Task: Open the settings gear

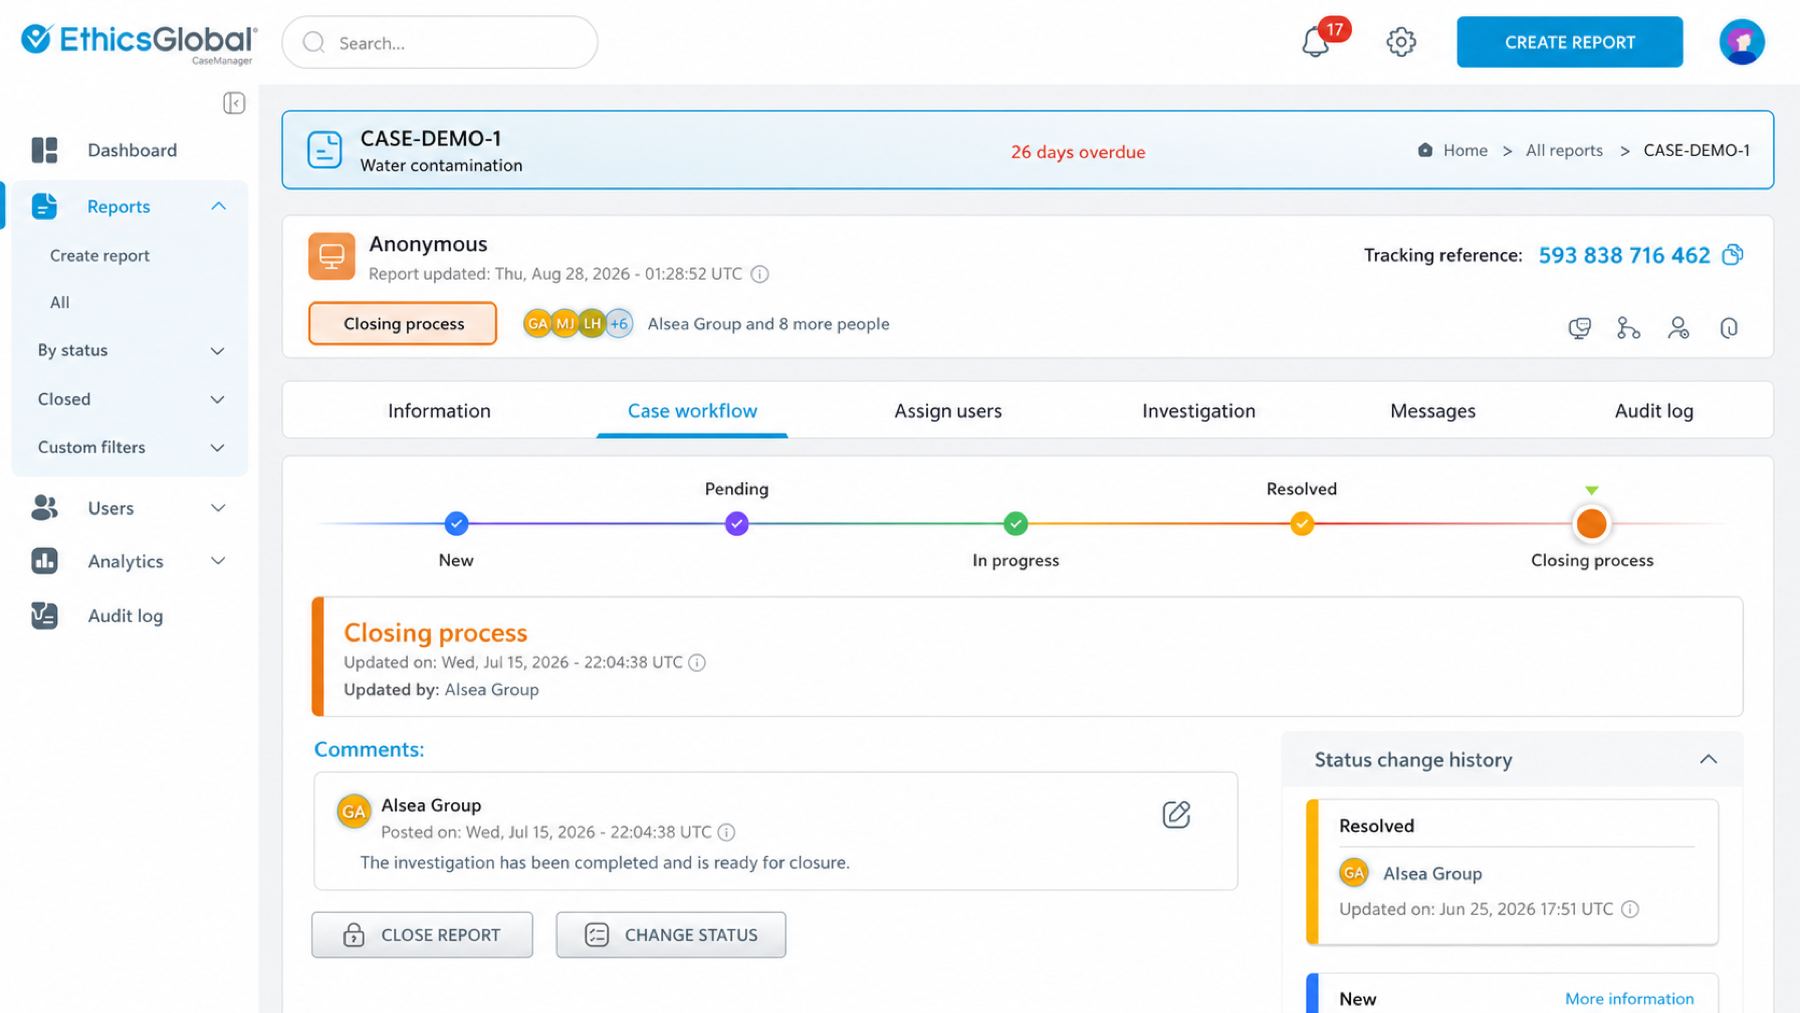Action: [x=1401, y=42]
